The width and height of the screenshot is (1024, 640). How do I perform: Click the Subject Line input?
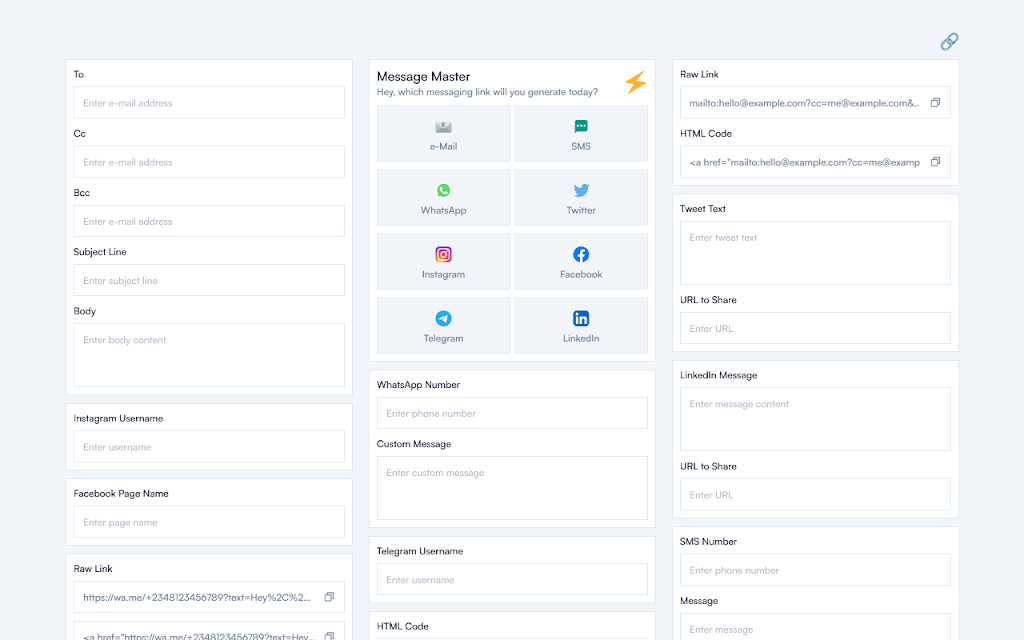click(209, 280)
